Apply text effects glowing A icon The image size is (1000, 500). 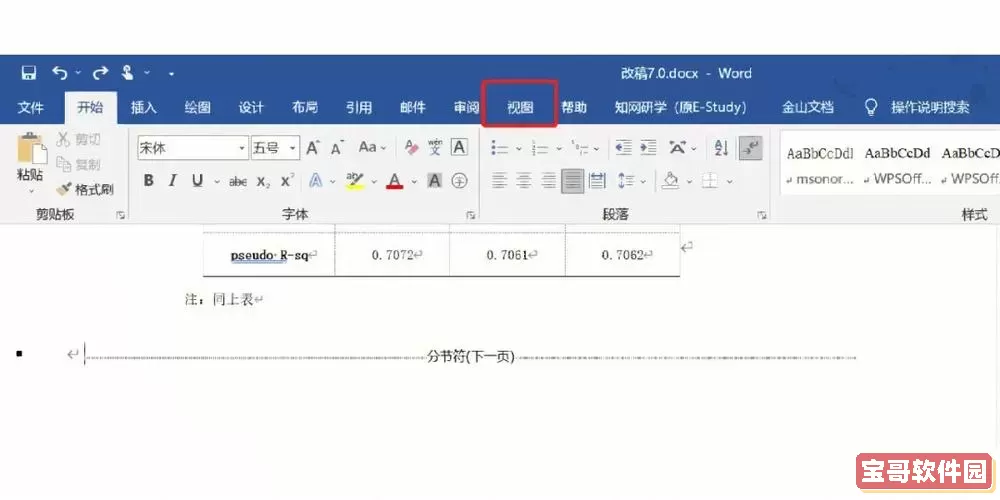click(x=316, y=180)
